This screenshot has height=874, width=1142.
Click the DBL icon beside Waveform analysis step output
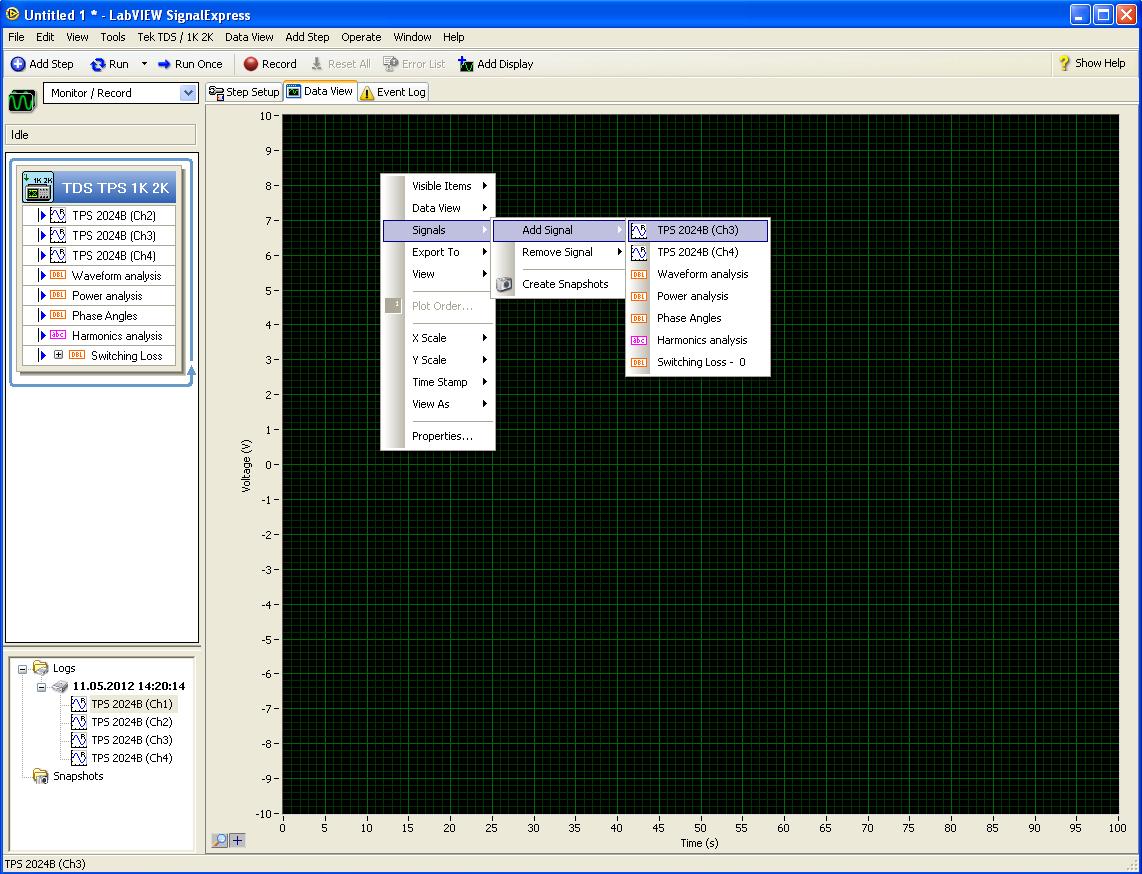click(x=58, y=275)
